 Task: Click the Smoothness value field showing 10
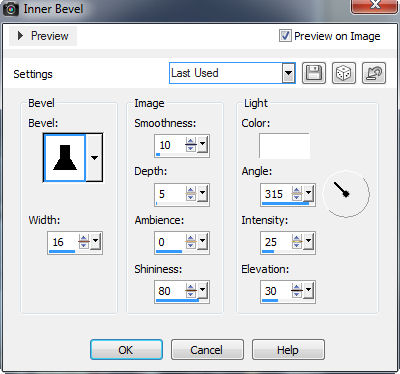click(x=170, y=145)
